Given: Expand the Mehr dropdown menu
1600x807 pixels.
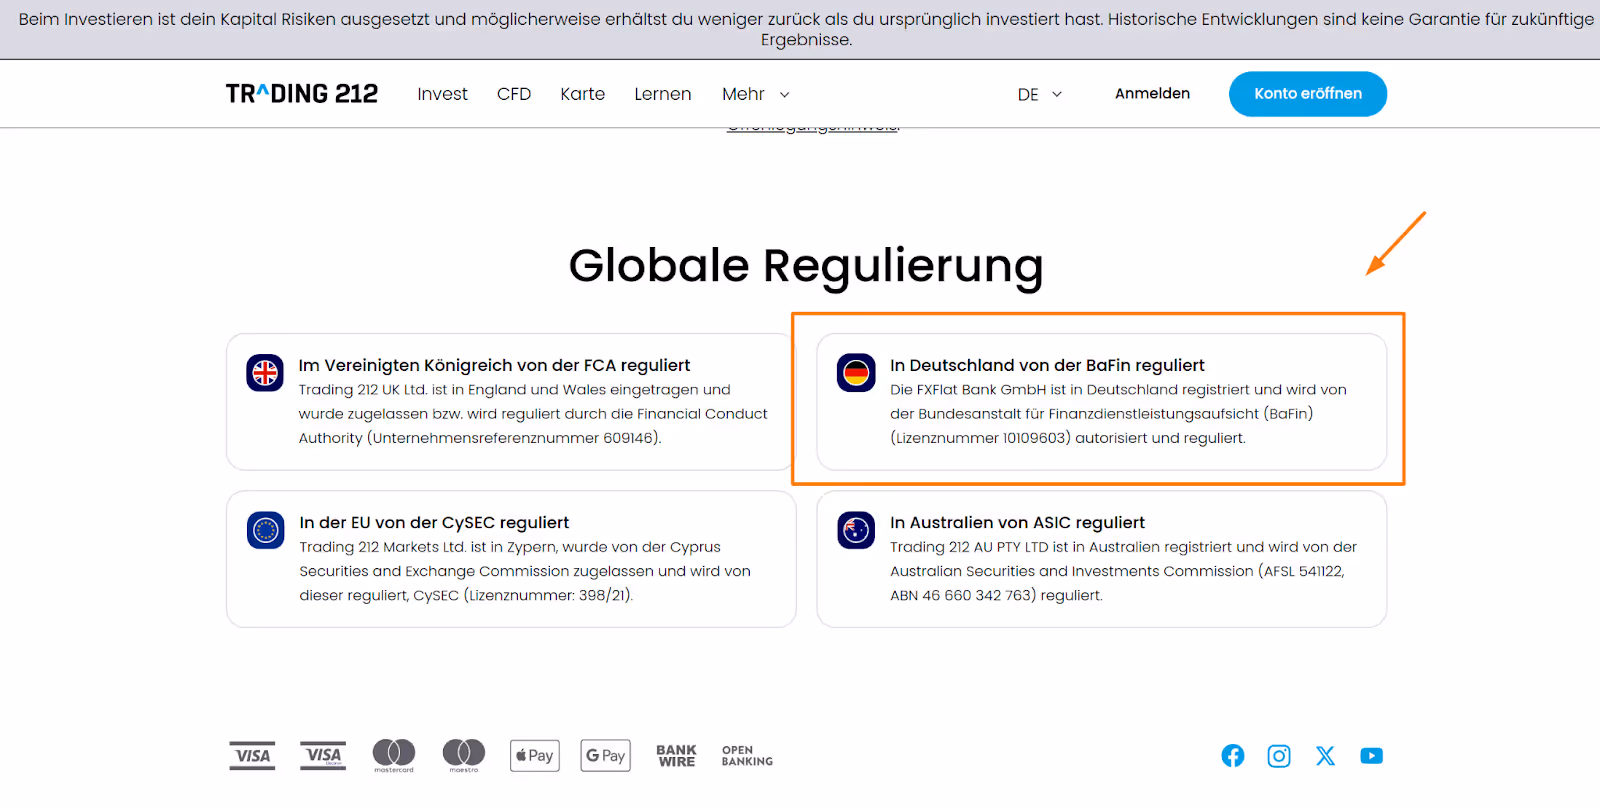Looking at the screenshot, I should pyautogui.click(x=756, y=94).
